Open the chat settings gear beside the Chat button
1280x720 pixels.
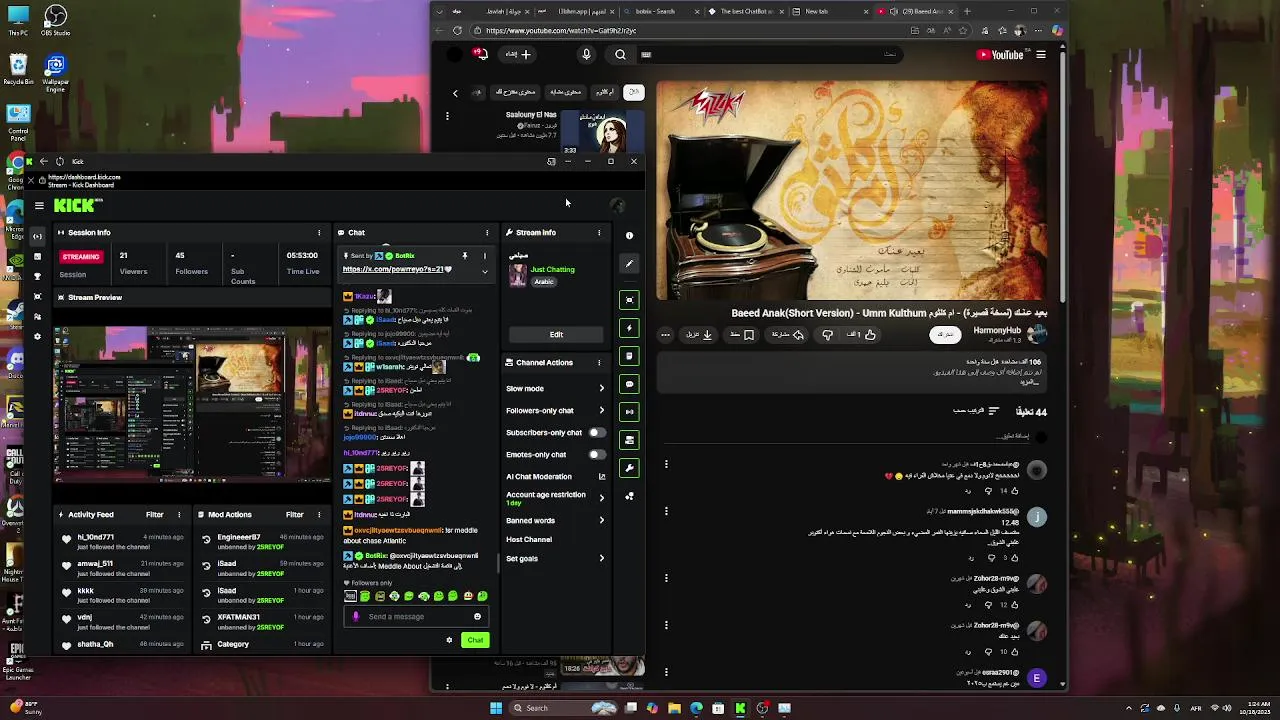(x=449, y=640)
